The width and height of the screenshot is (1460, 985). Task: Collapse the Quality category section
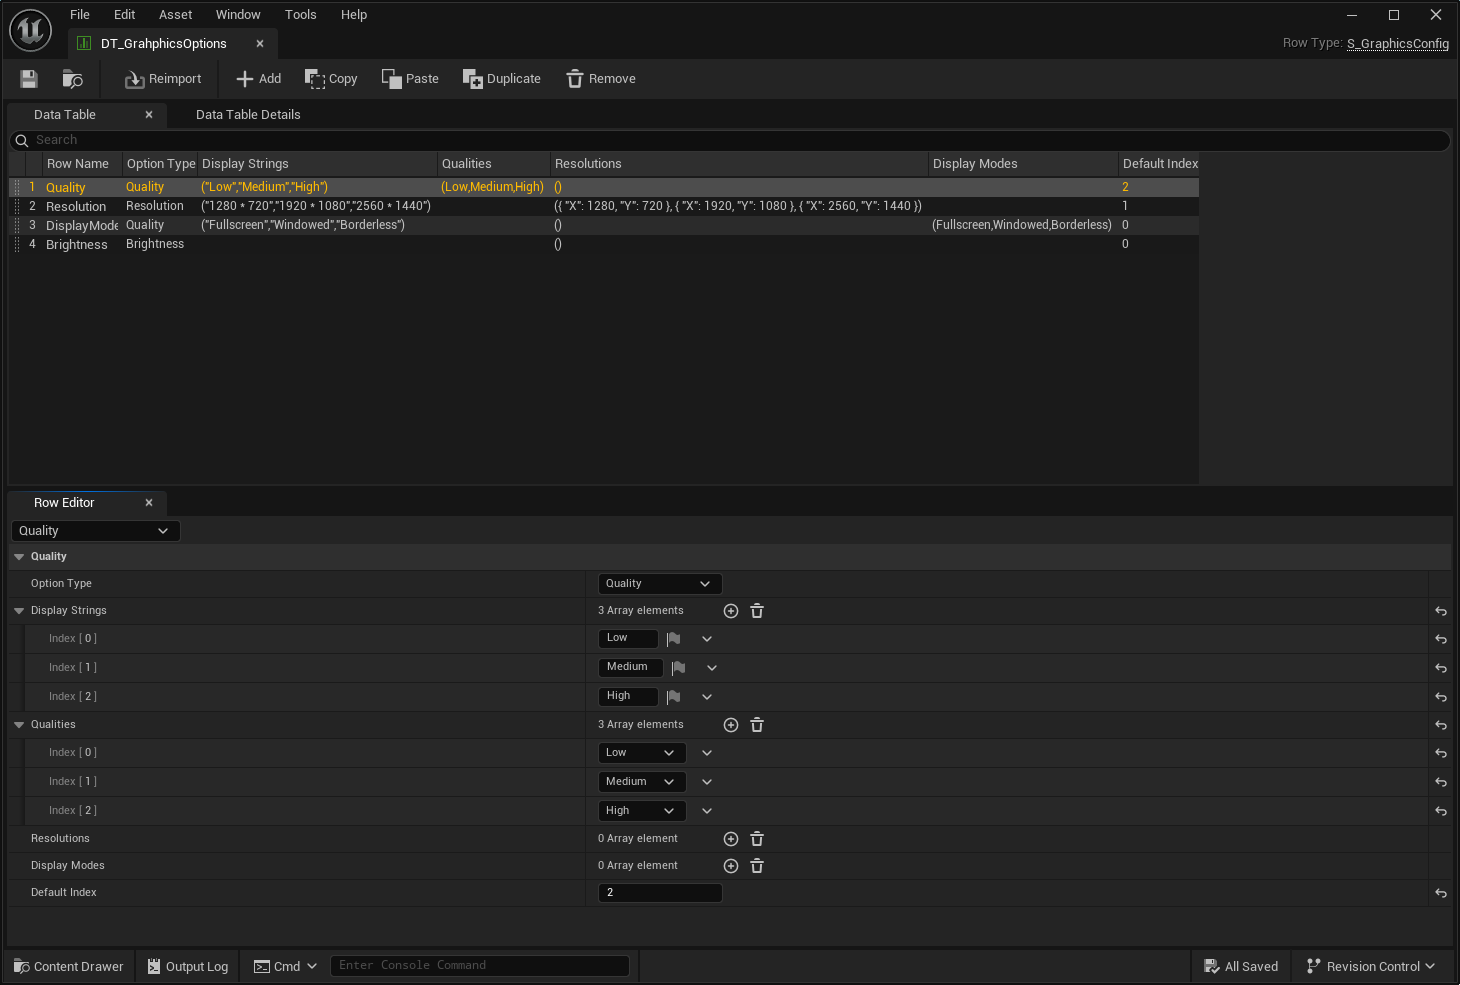point(19,557)
